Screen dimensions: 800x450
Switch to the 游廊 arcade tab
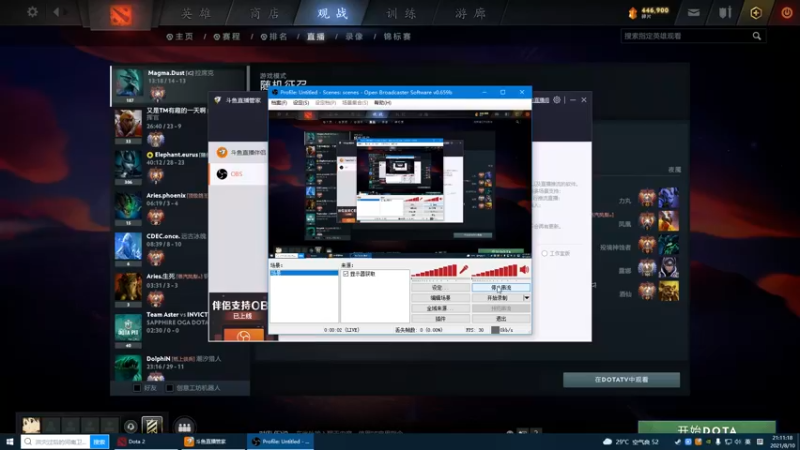click(470, 13)
